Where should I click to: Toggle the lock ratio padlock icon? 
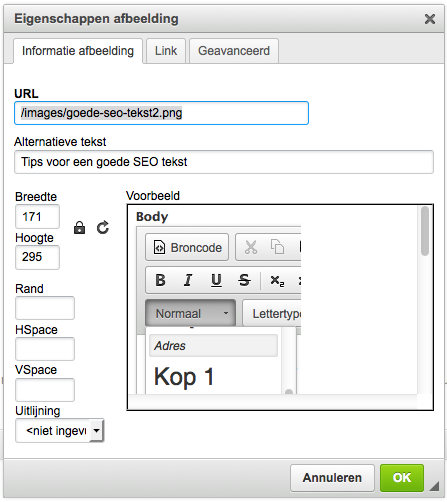coord(79,228)
